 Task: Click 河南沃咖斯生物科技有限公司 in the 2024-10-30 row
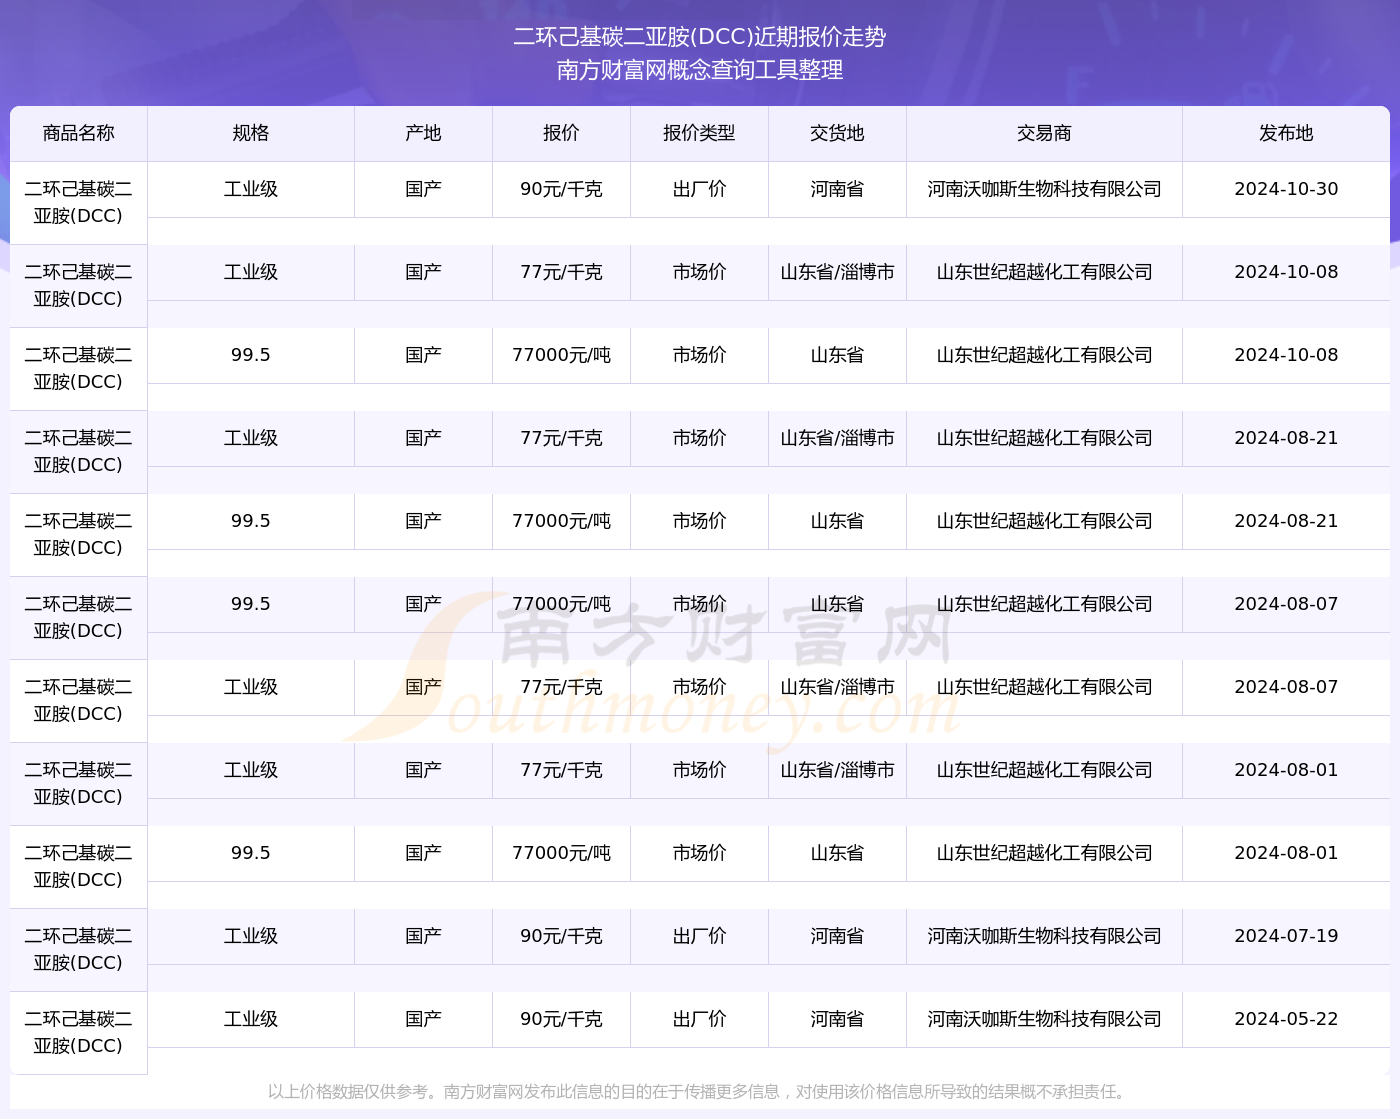point(1044,189)
